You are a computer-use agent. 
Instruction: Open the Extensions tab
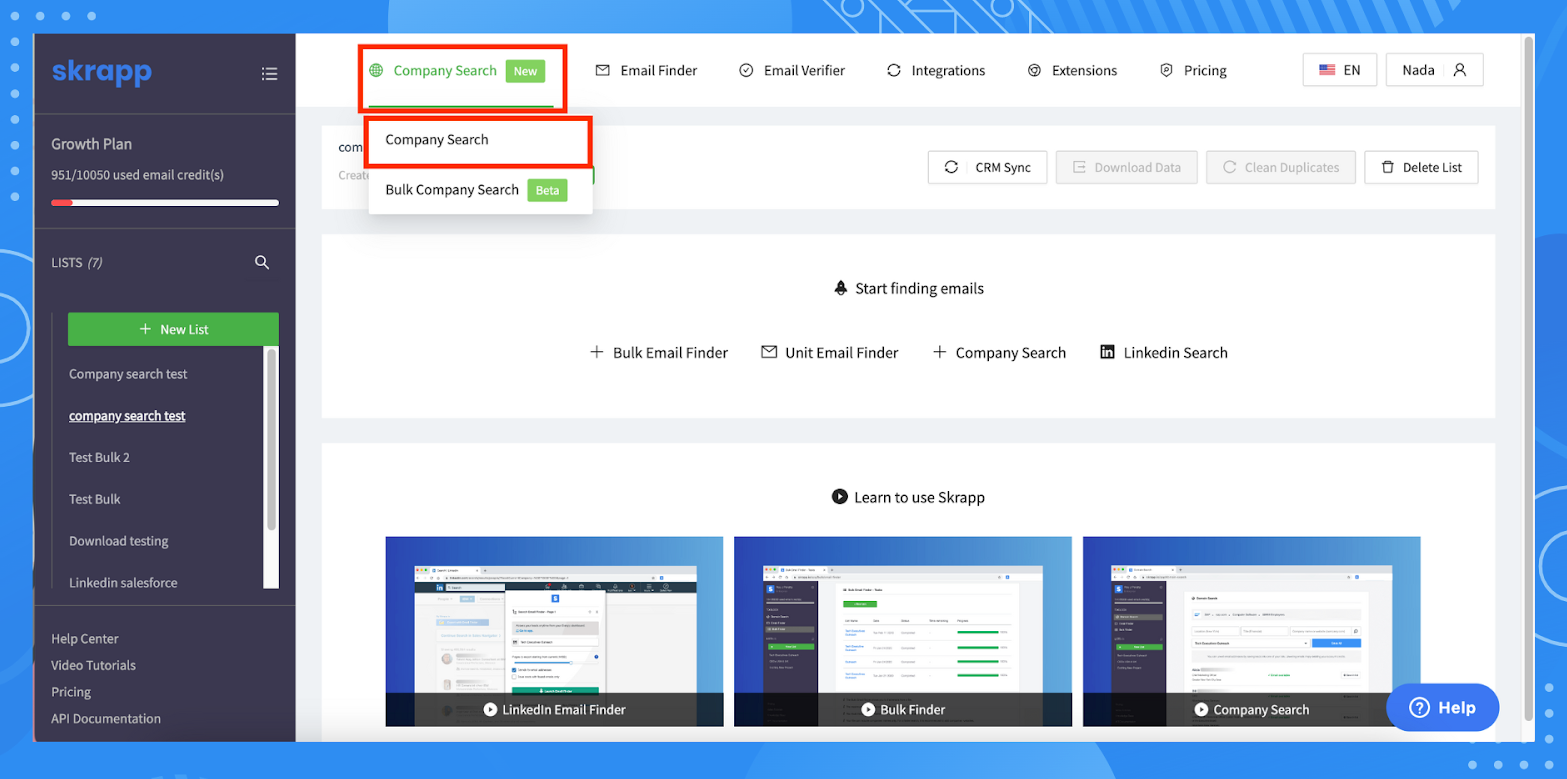click(1072, 70)
